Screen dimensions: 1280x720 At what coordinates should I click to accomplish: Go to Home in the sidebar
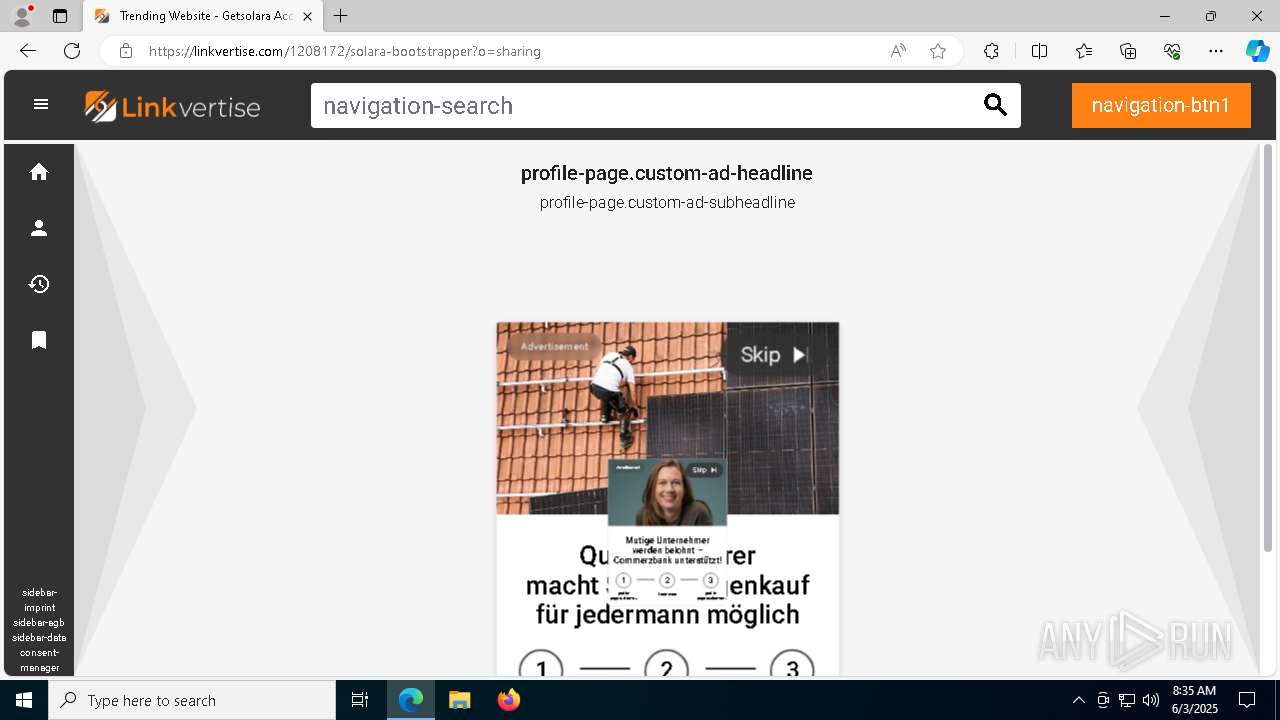coord(39,172)
